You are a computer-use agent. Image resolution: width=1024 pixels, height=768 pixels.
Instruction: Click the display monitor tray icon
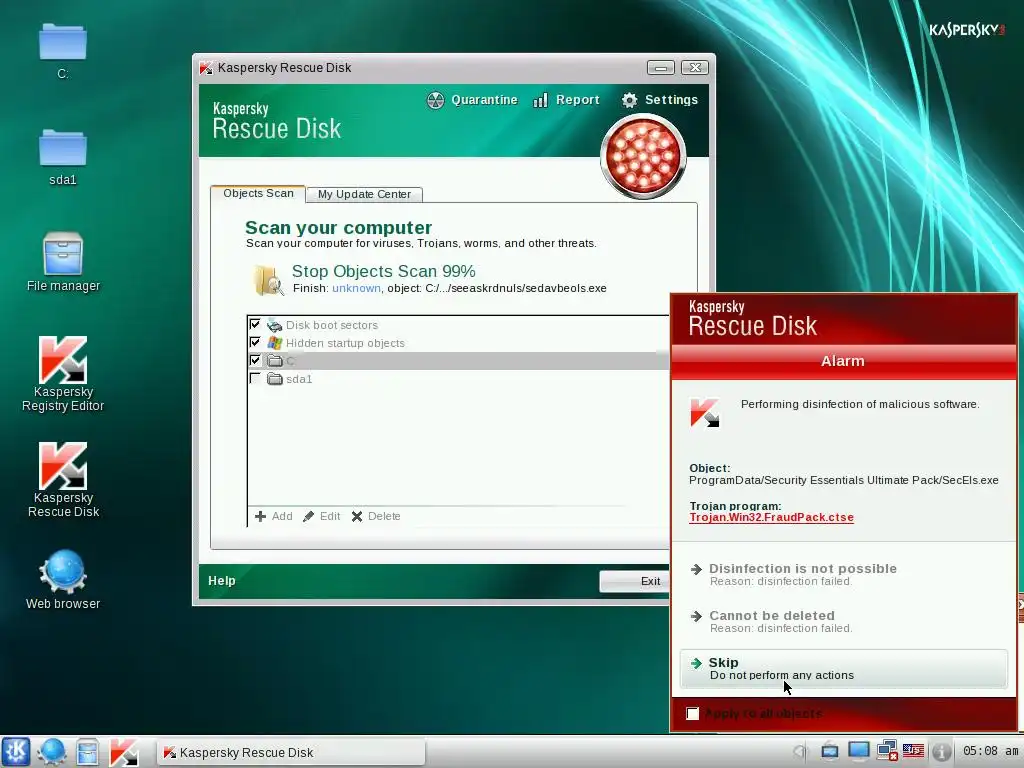[x=858, y=752]
